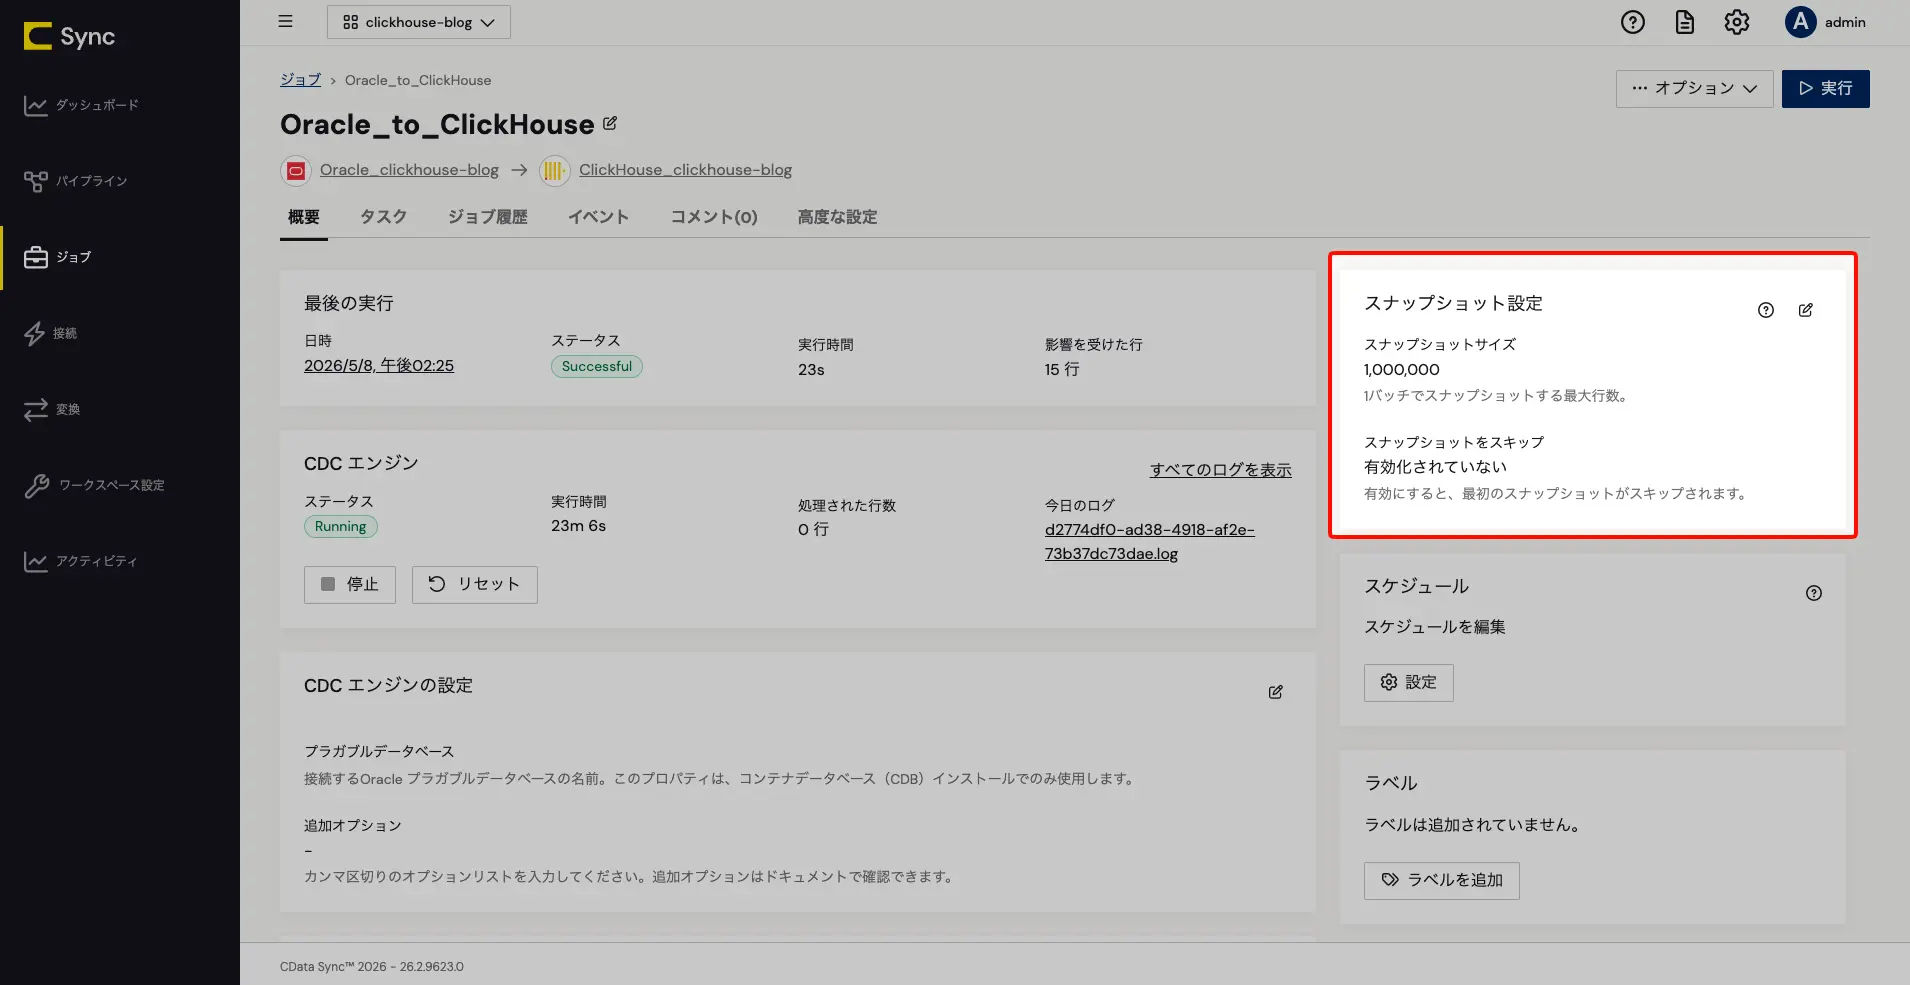1910x985 pixels.
Task: Open すべてのログを表示 link
Action: pyautogui.click(x=1220, y=470)
